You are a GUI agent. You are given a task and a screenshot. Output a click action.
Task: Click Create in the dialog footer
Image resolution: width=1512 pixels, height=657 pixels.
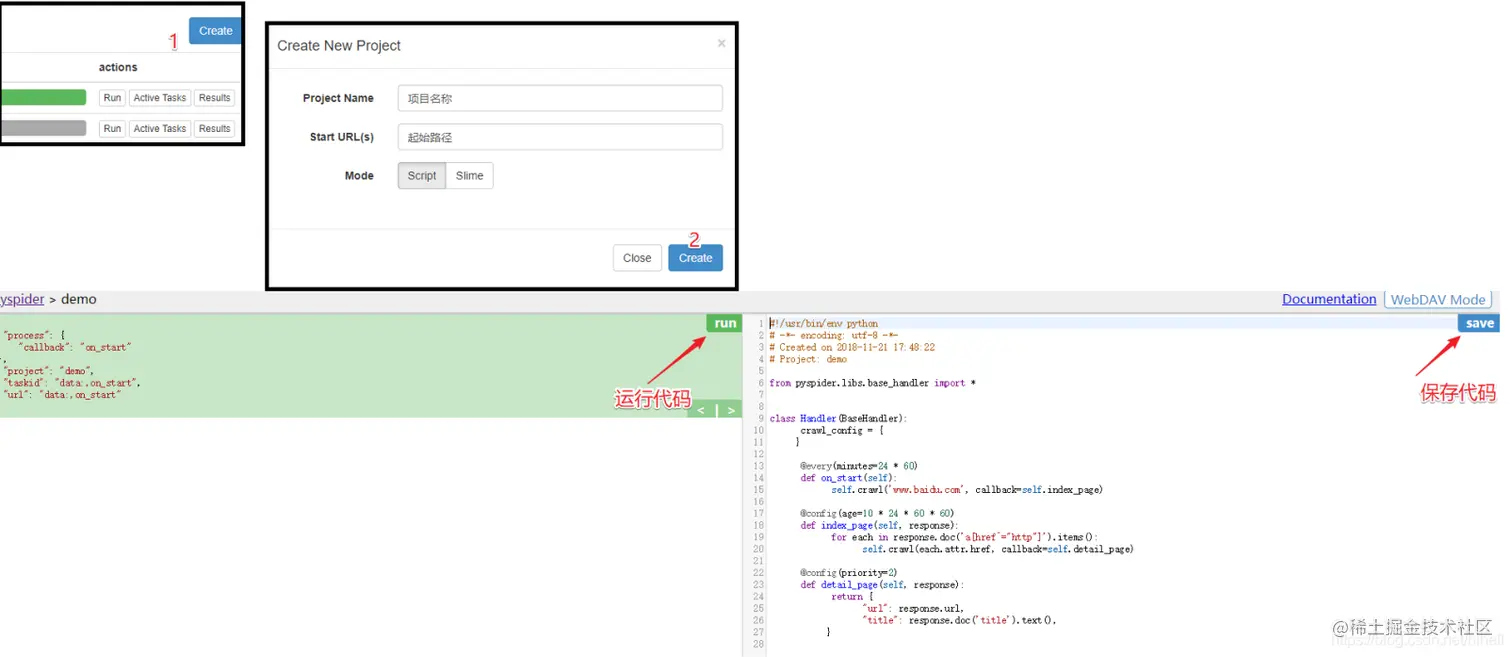coord(695,258)
